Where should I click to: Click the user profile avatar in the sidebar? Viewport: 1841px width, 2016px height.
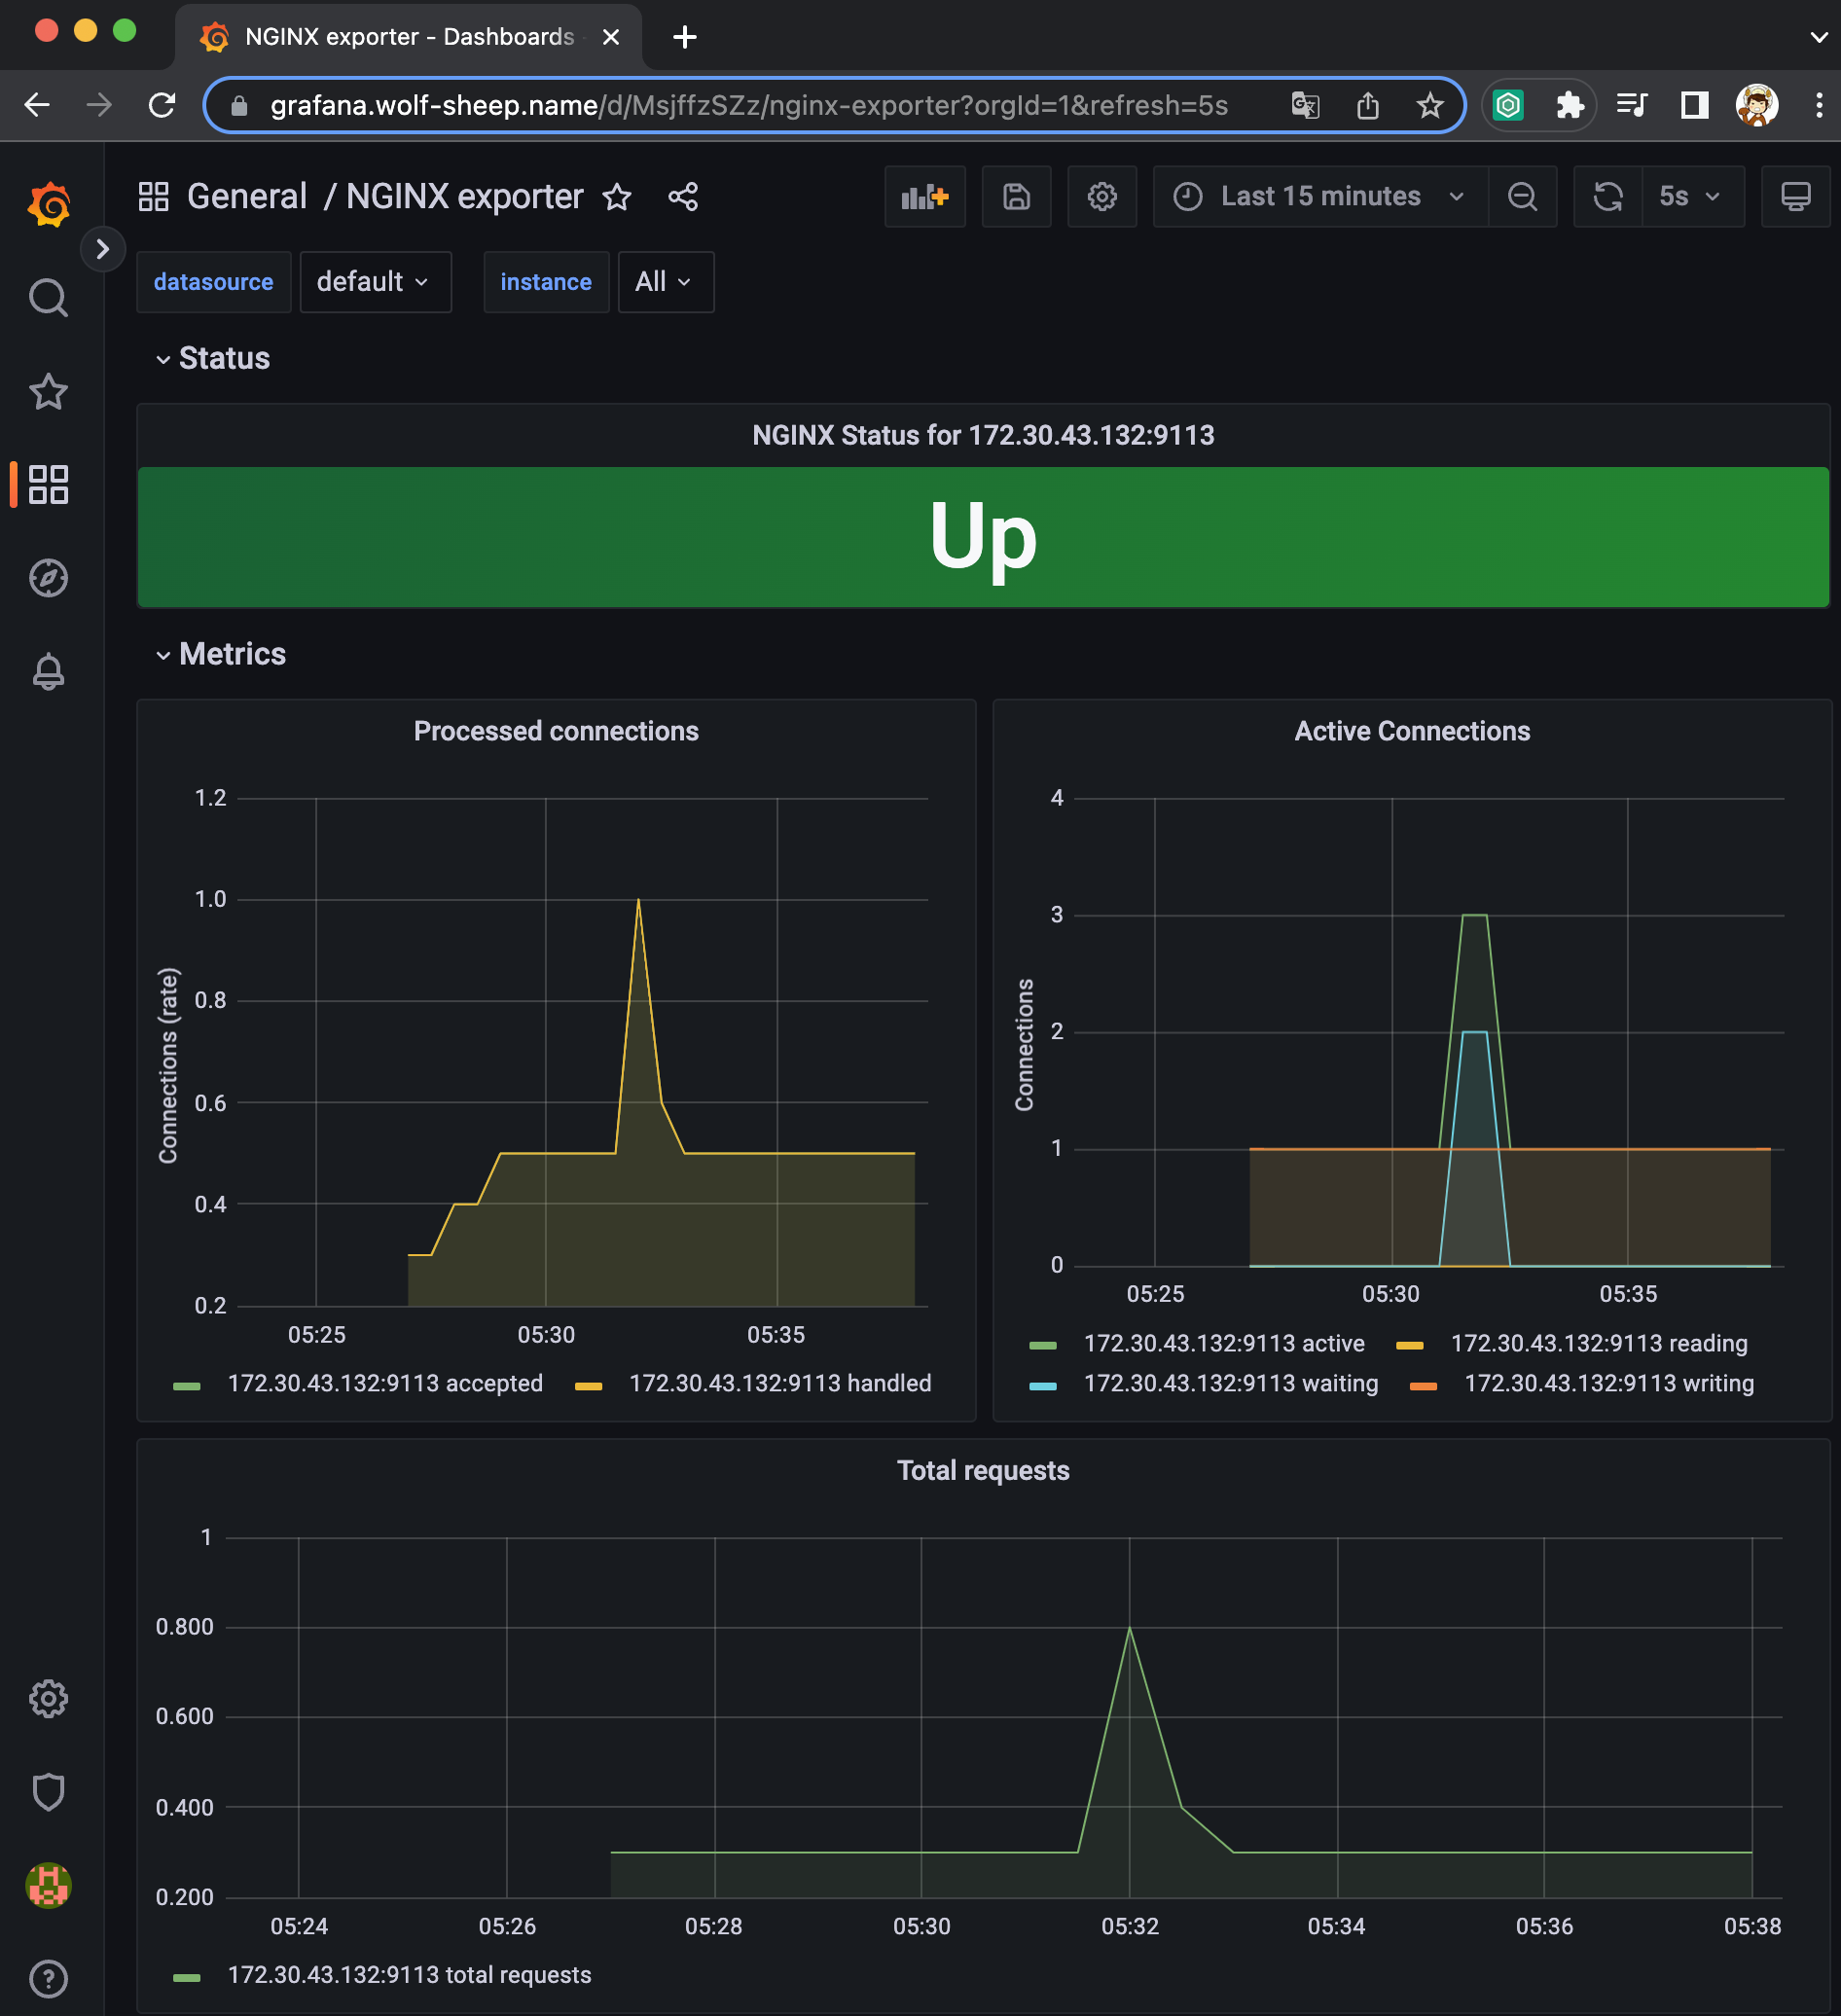48,1885
